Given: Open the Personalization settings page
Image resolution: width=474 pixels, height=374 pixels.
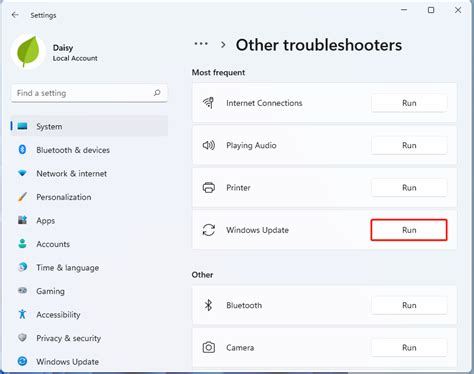Looking at the screenshot, I should [64, 197].
